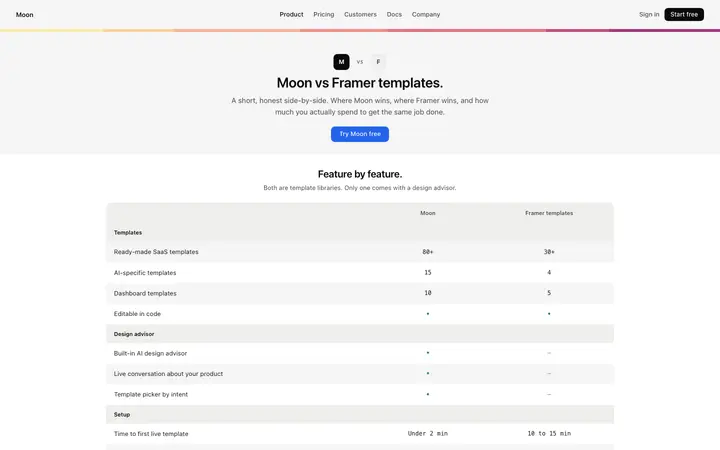Open the Docs nav link
Screen dimensions: 720x450
394,15
